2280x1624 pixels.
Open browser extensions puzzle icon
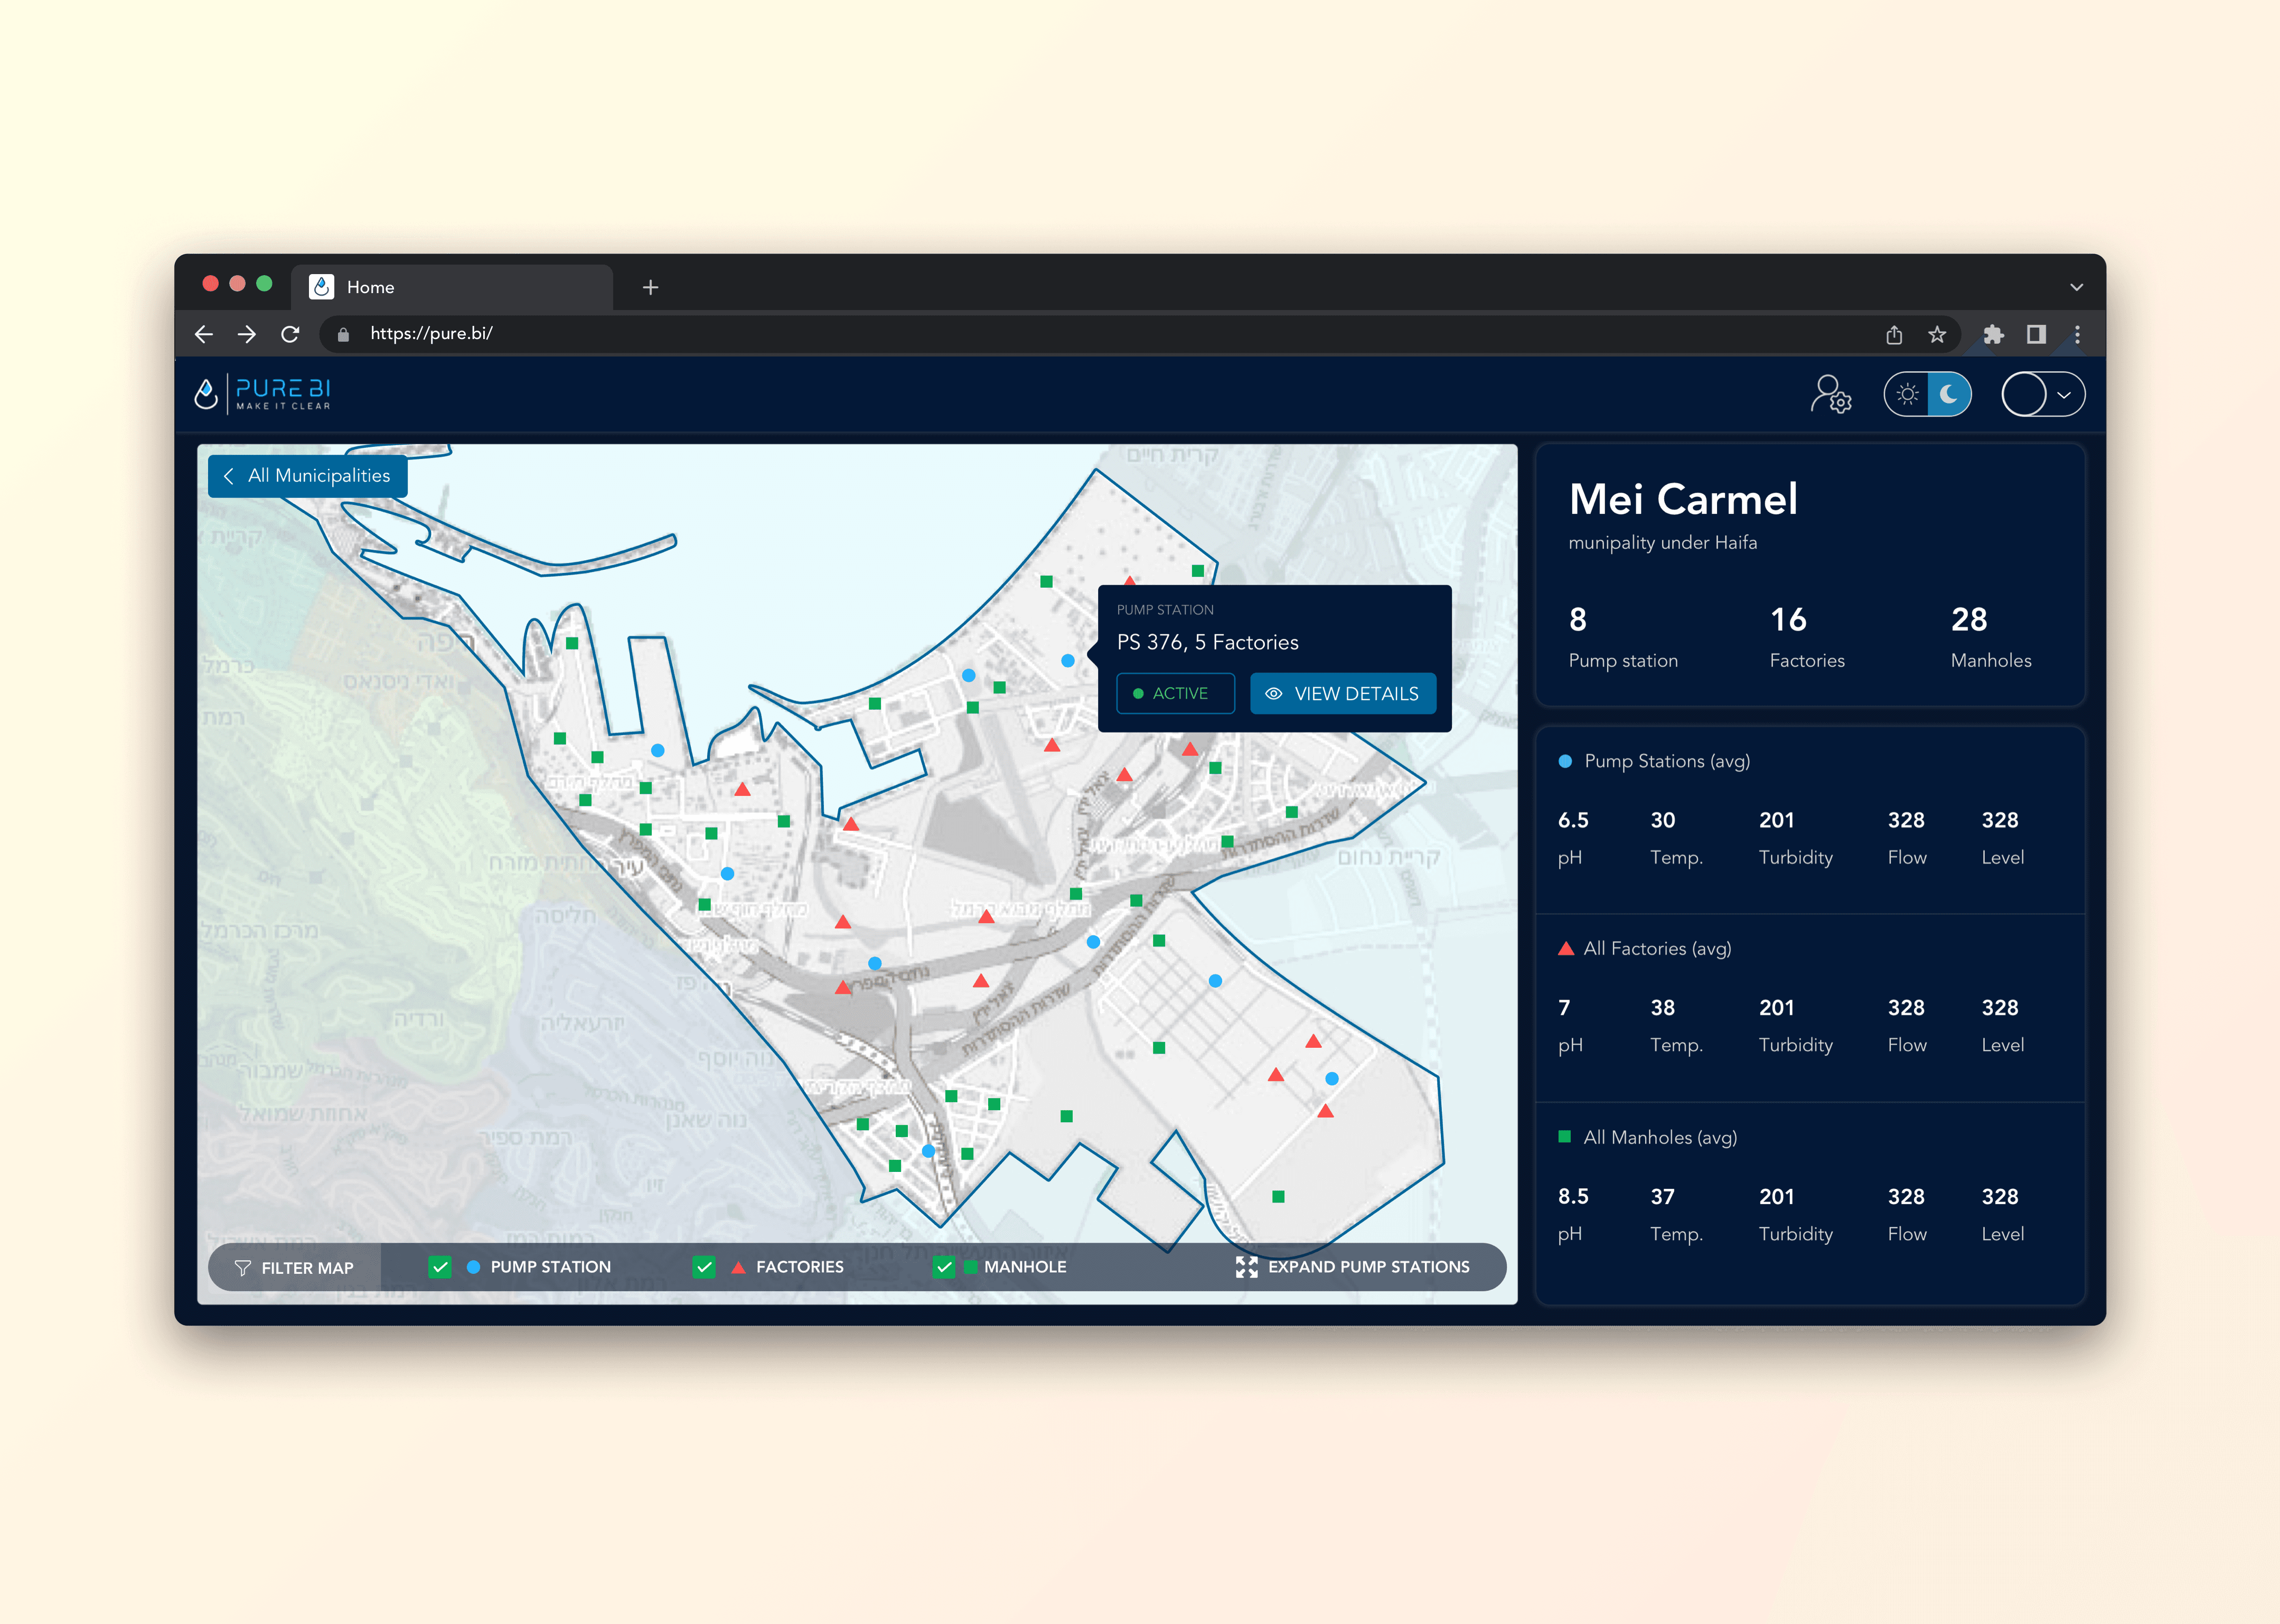(1993, 334)
